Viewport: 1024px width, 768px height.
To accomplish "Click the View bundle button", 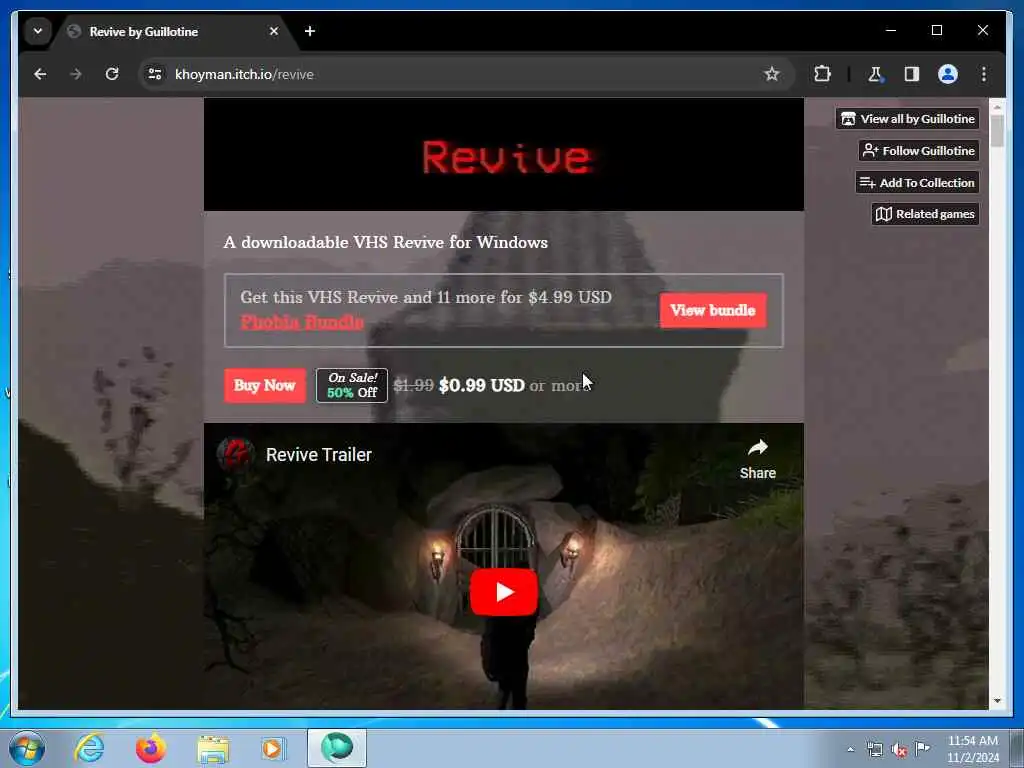I will (x=712, y=310).
